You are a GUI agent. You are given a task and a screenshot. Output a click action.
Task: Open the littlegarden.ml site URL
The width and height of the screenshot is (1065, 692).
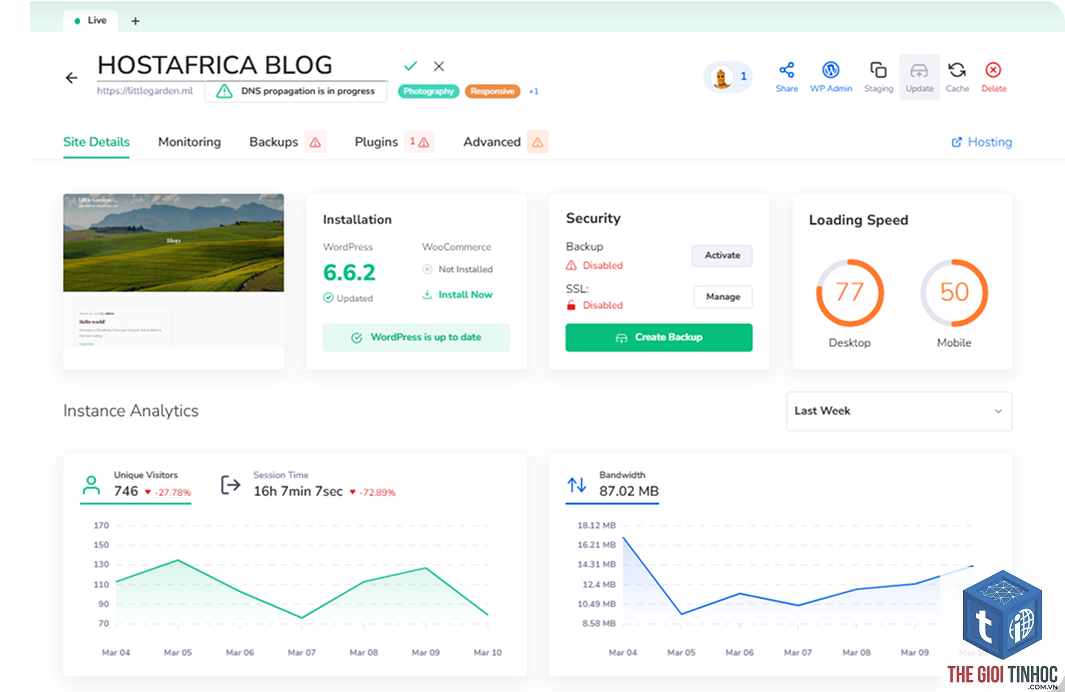click(x=145, y=90)
